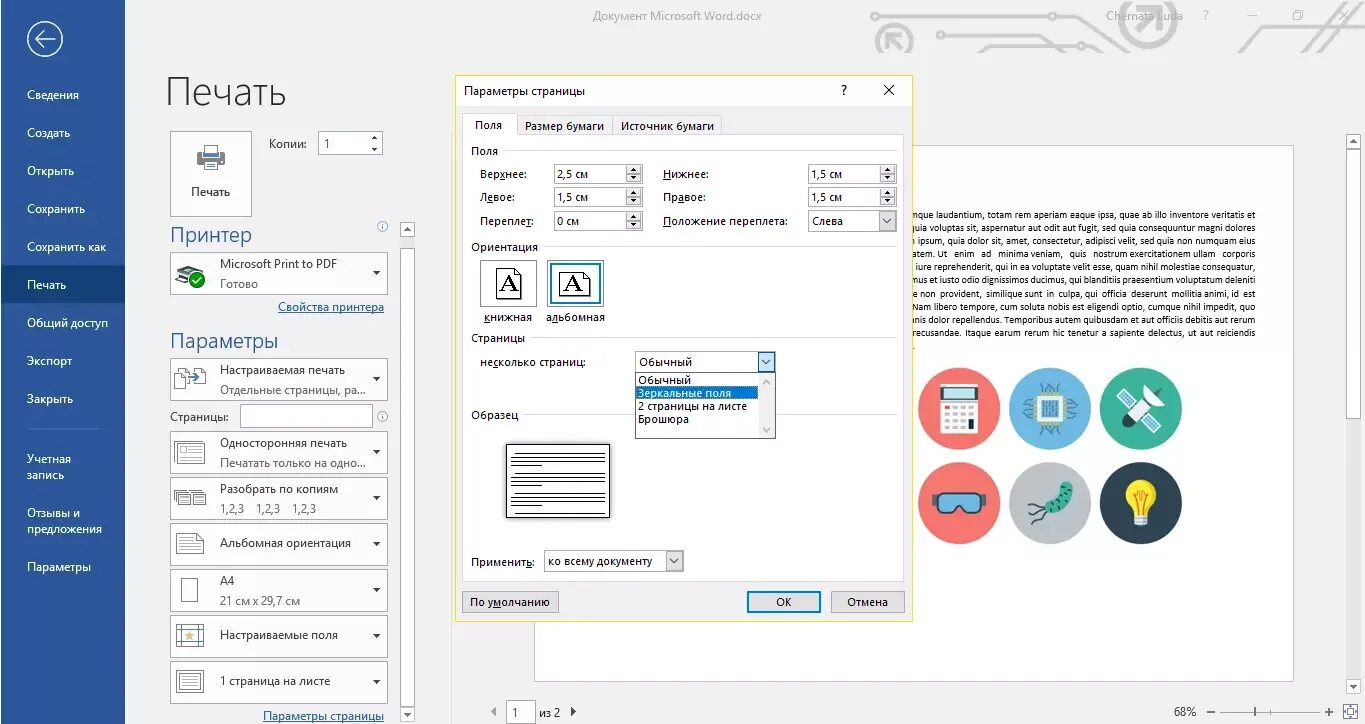Open Положение переплета dropdown arrow

(x=887, y=221)
